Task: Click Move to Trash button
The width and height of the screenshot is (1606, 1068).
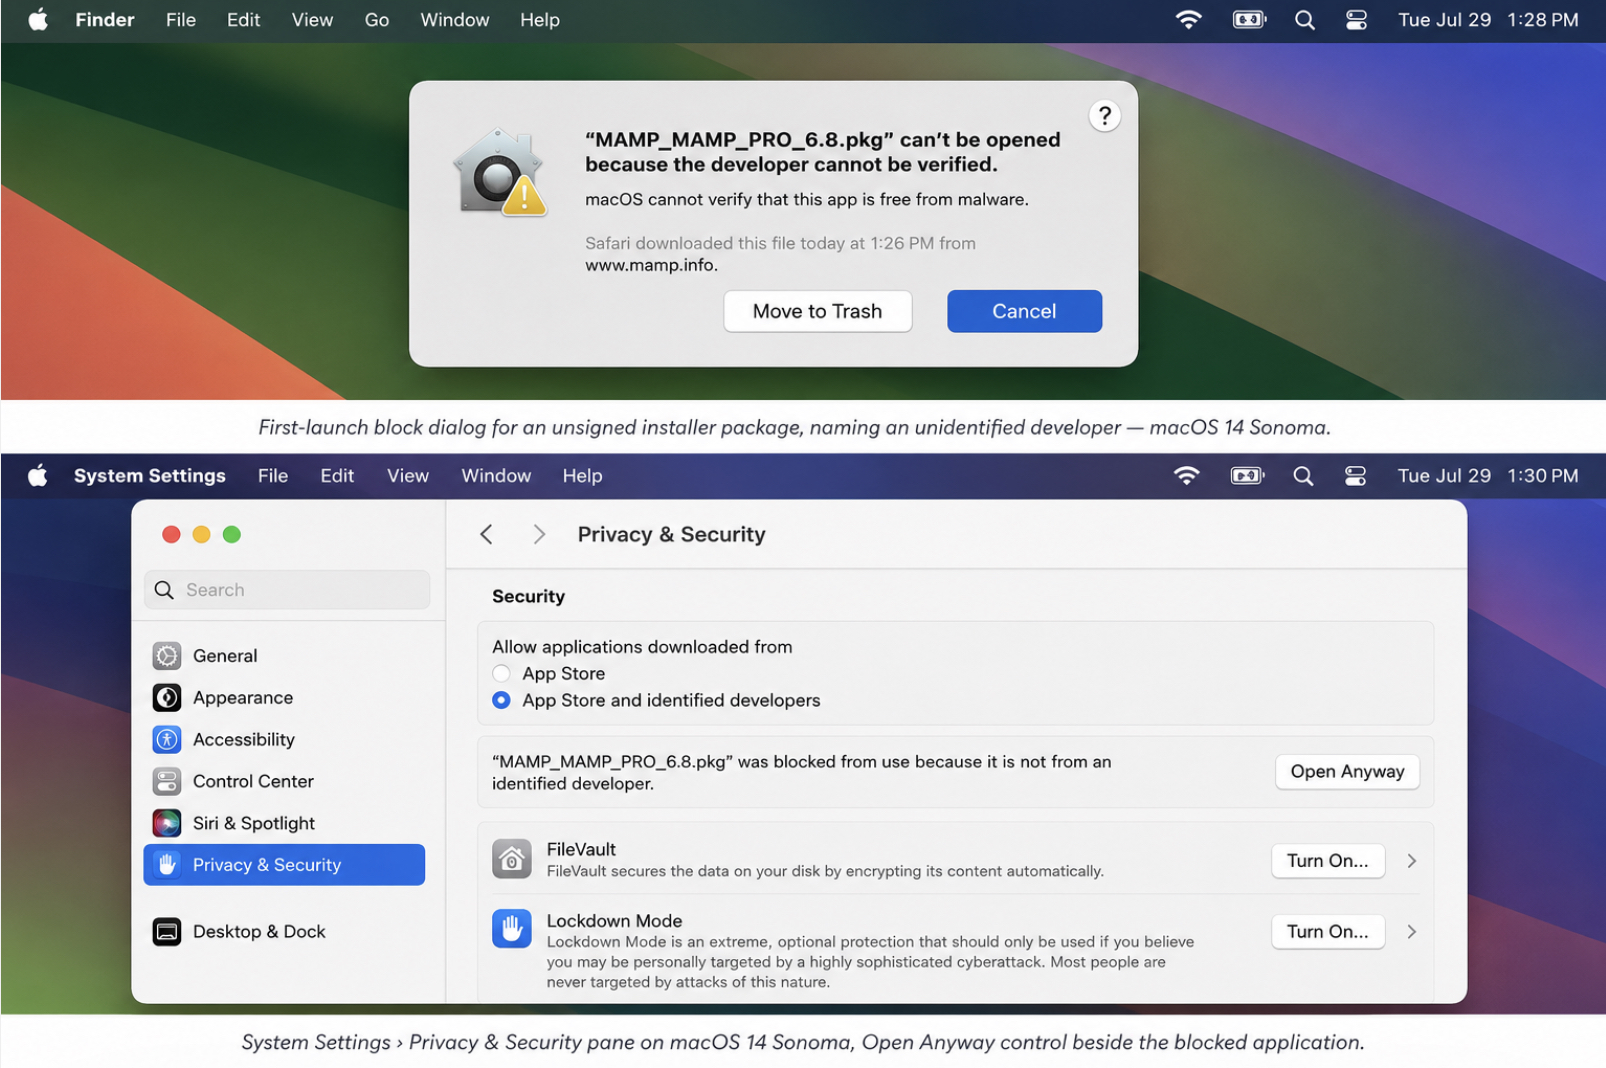Action: [817, 311]
